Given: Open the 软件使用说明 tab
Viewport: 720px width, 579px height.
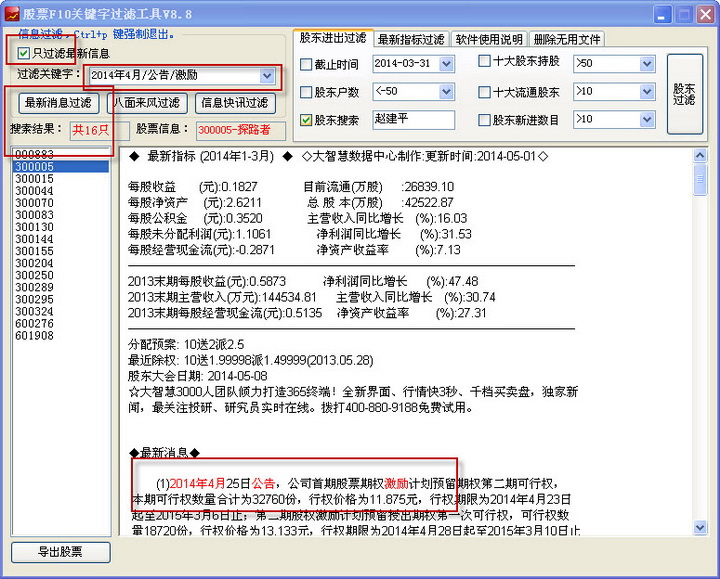Looking at the screenshot, I should click(x=488, y=39).
